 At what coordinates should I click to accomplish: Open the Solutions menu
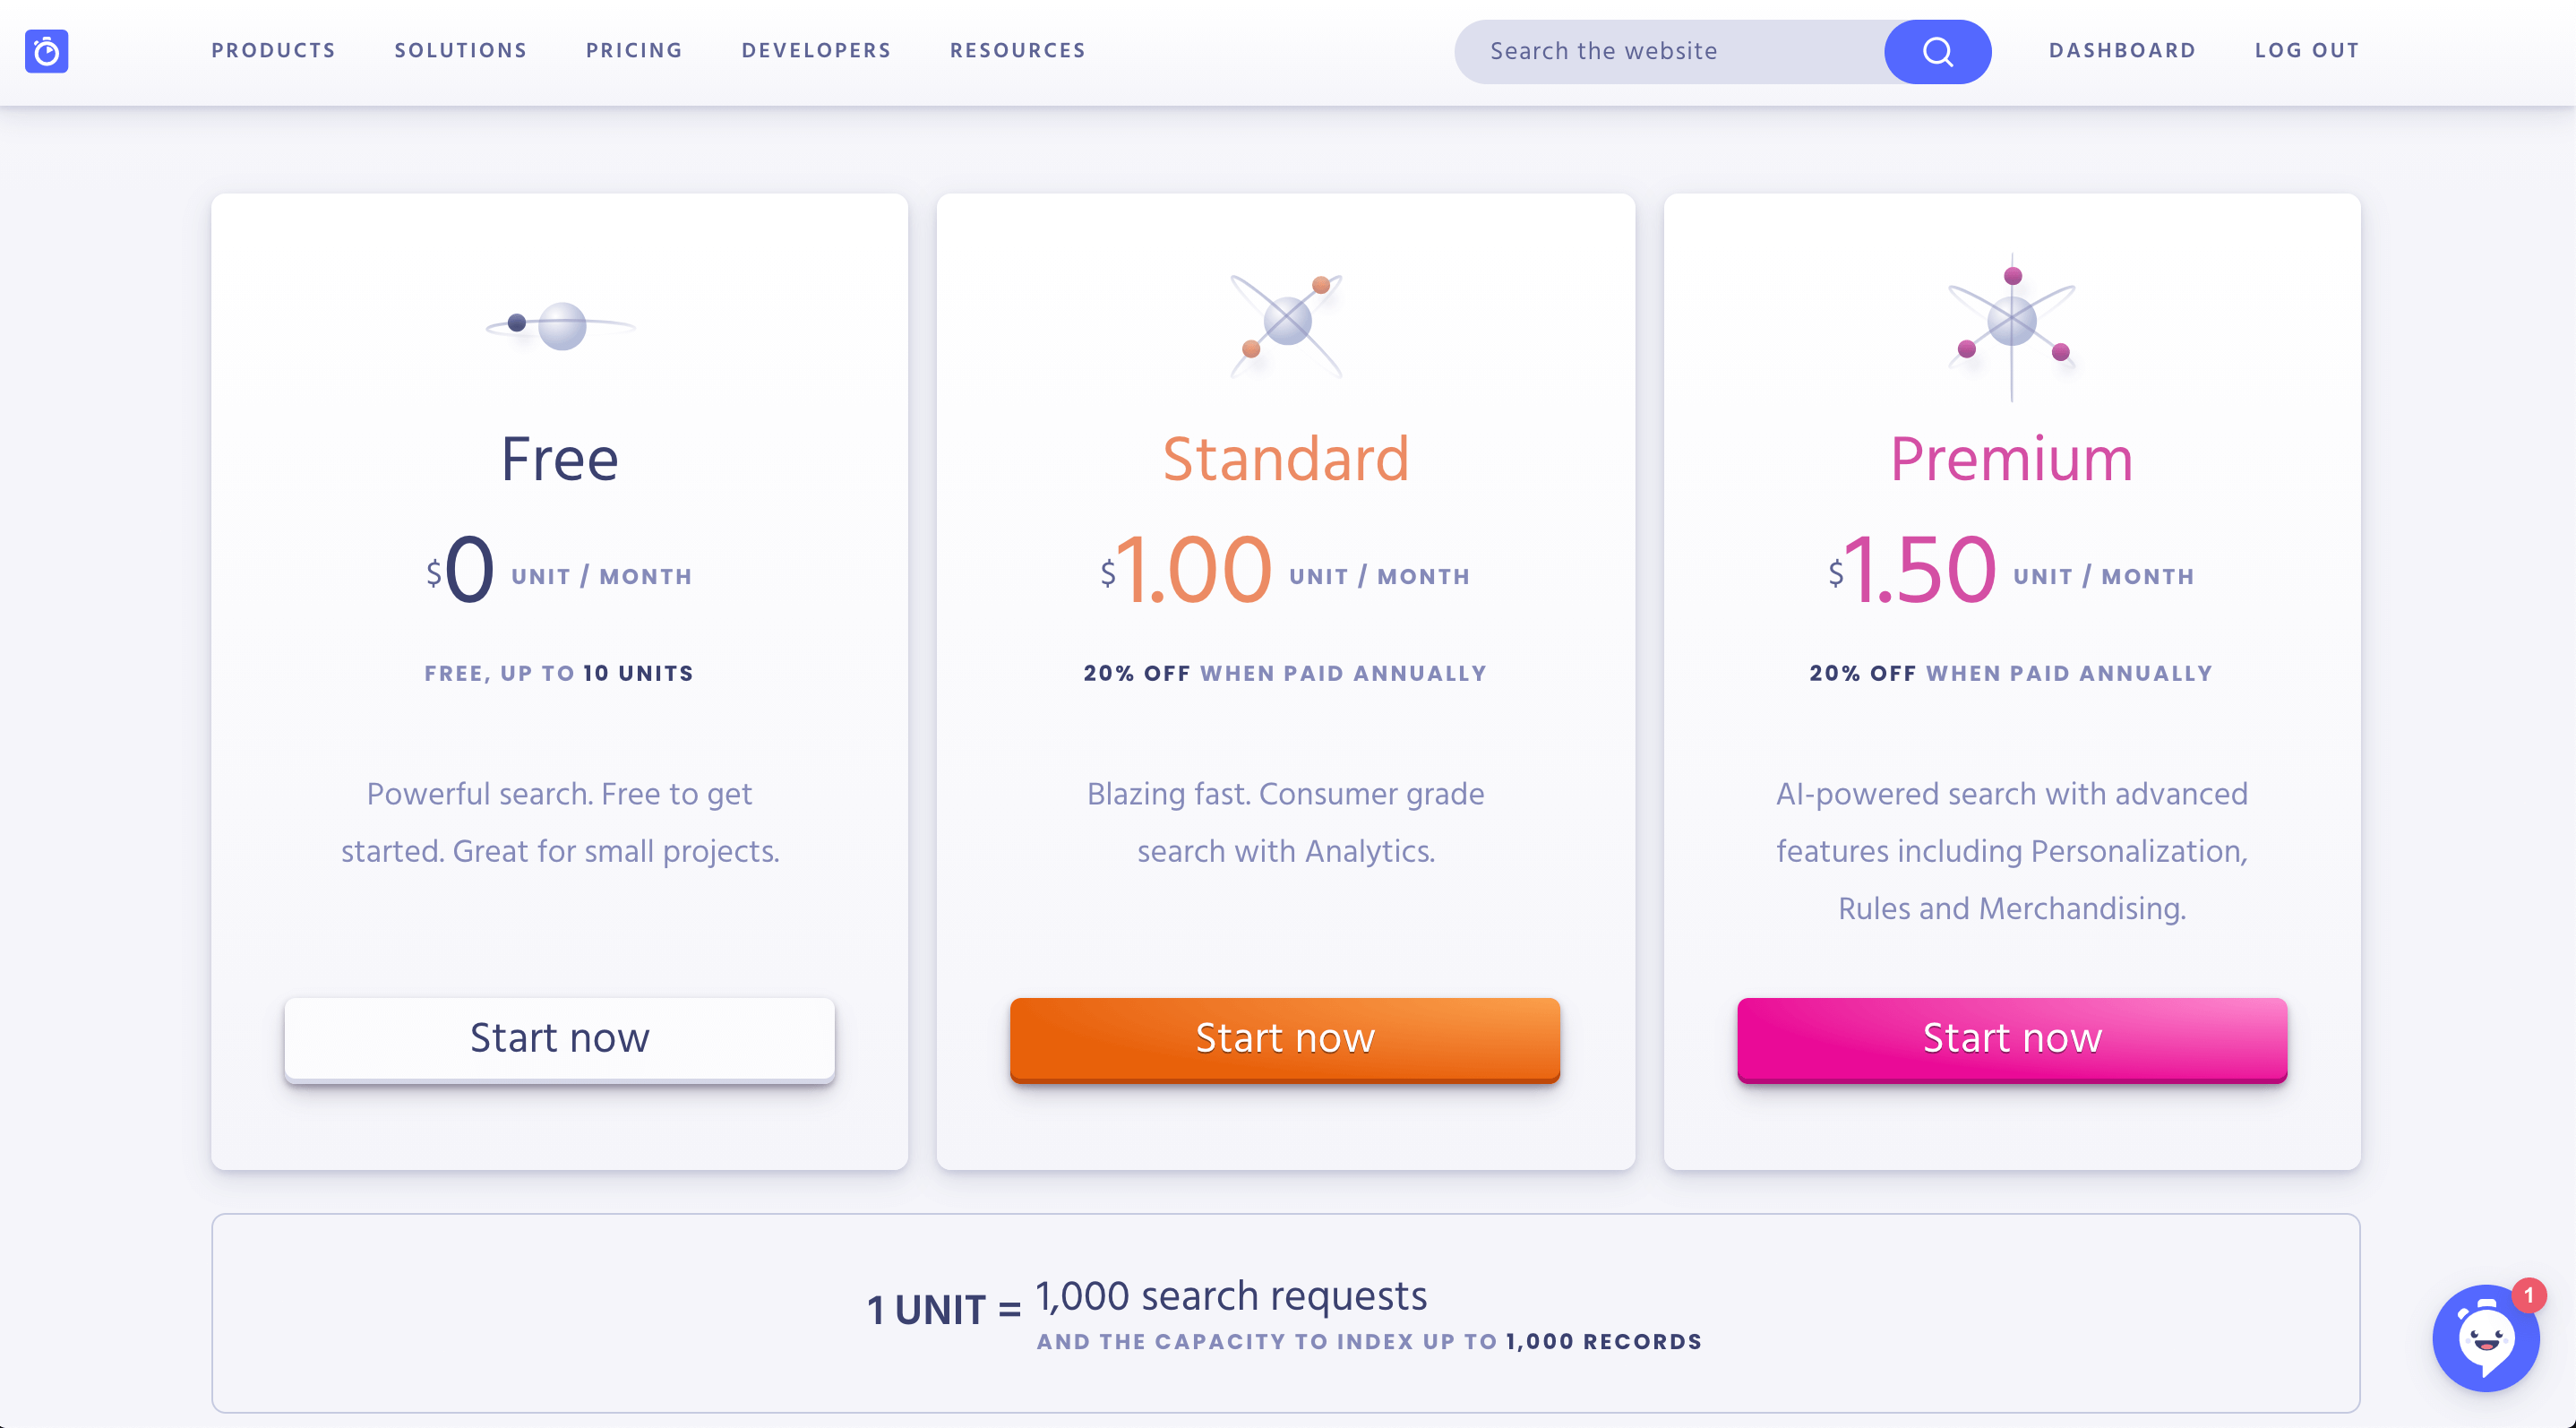[x=460, y=51]
